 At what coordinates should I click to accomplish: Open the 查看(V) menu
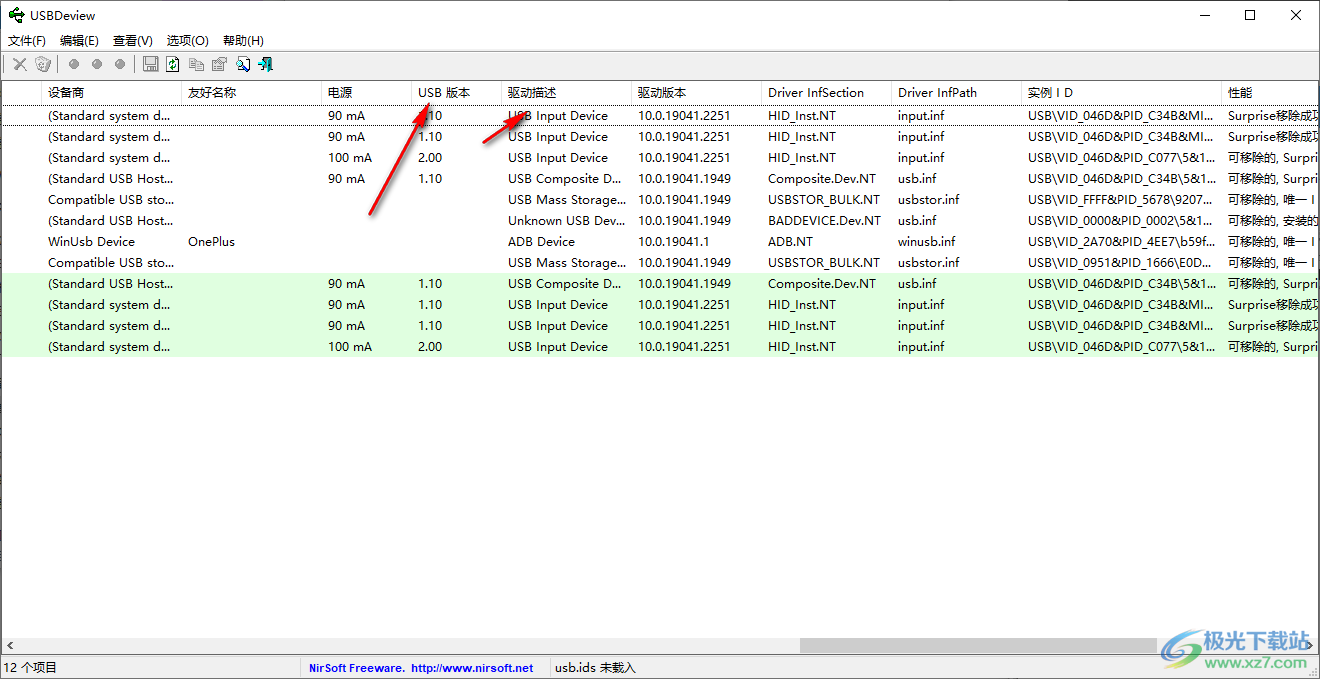132,41
